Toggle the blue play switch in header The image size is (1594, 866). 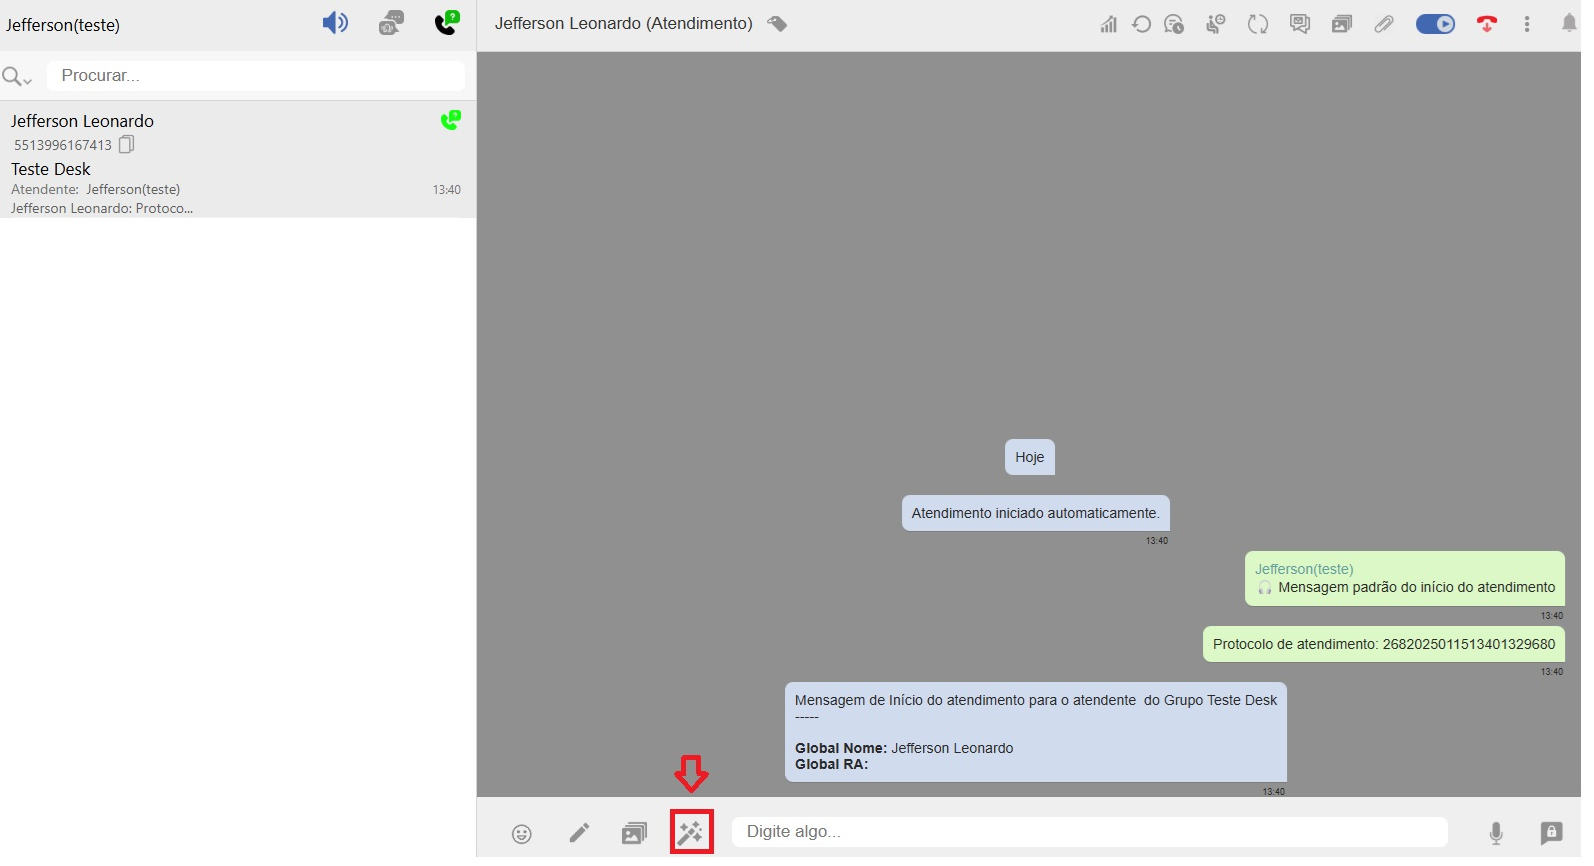tap(1435, 24)
